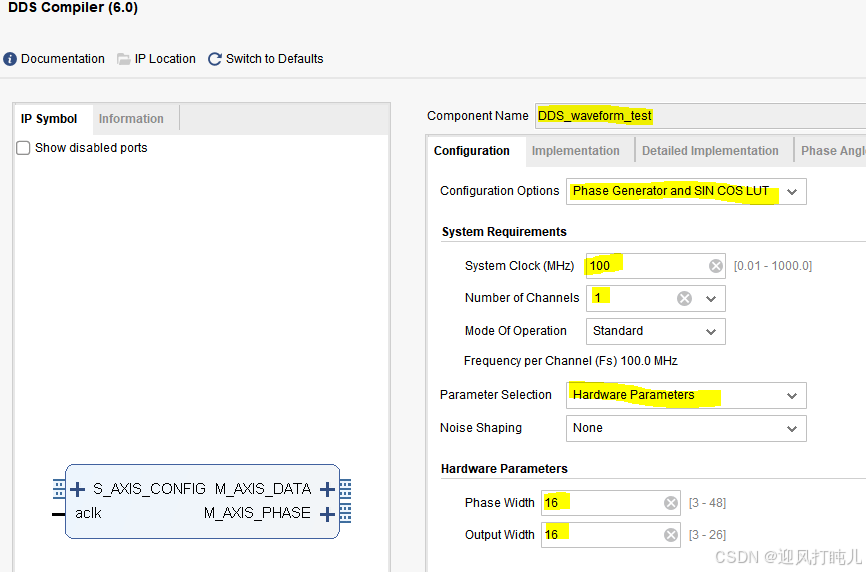The height and width of the screenshot is (572, 866).
Task: Click the aclk port label
Action: coord(88,513)
